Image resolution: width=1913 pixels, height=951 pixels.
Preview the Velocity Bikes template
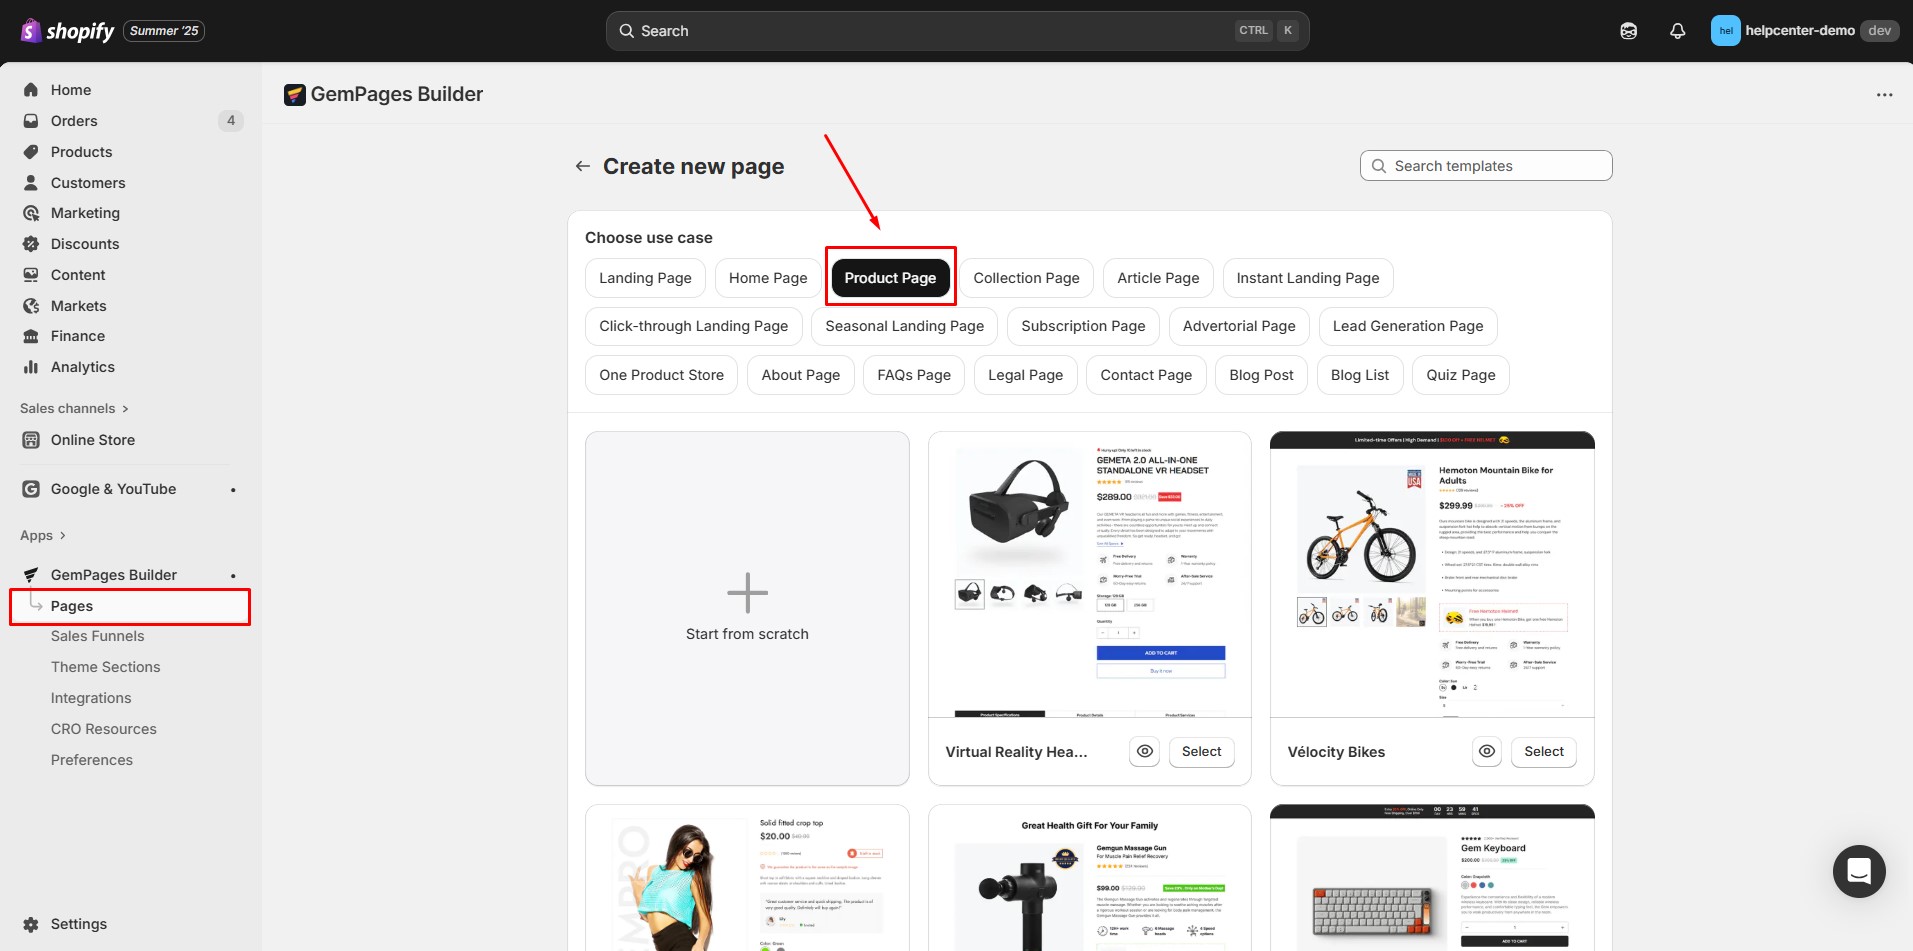tap(1486, 751)
